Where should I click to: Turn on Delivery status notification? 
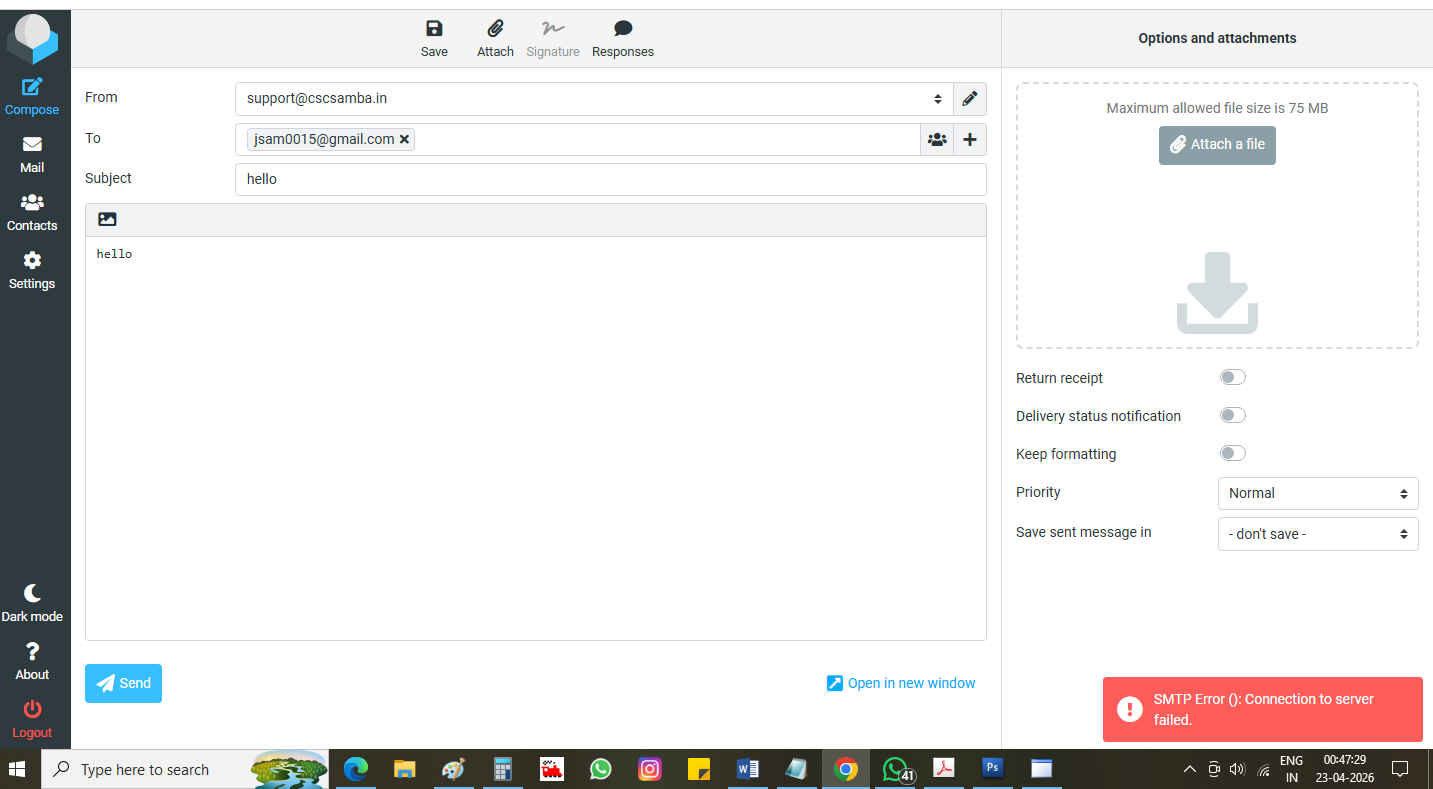[x=1232, y=415]
